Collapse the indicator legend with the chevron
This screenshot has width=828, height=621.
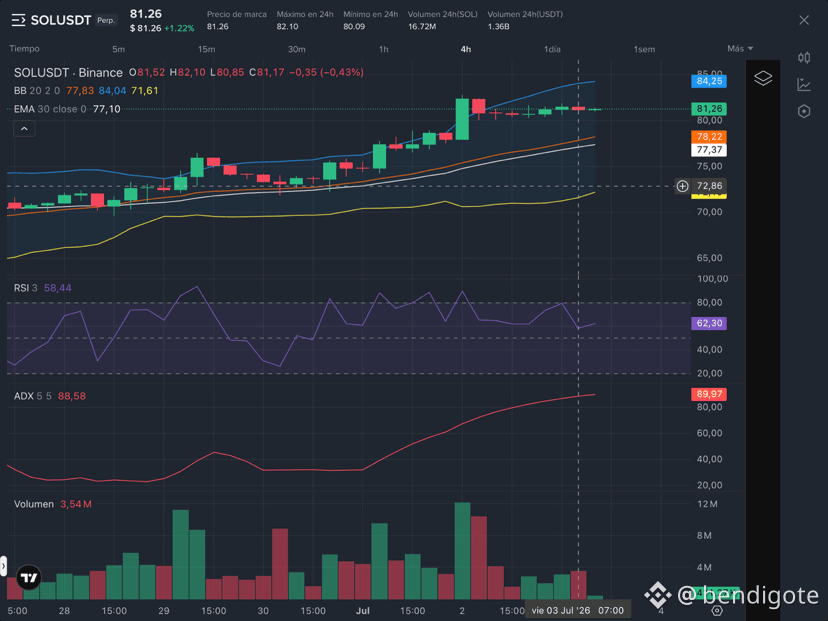coord(24,129)
